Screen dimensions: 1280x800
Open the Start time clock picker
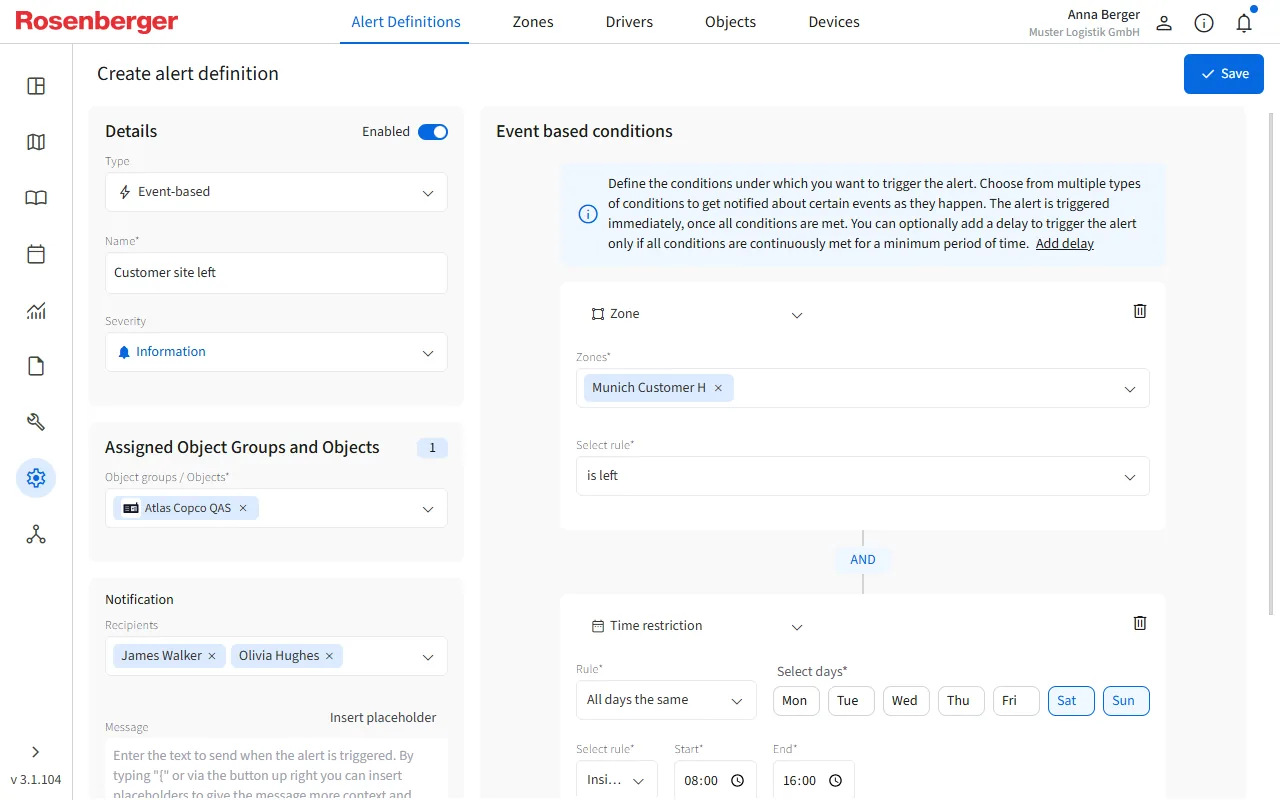point(737,781)
